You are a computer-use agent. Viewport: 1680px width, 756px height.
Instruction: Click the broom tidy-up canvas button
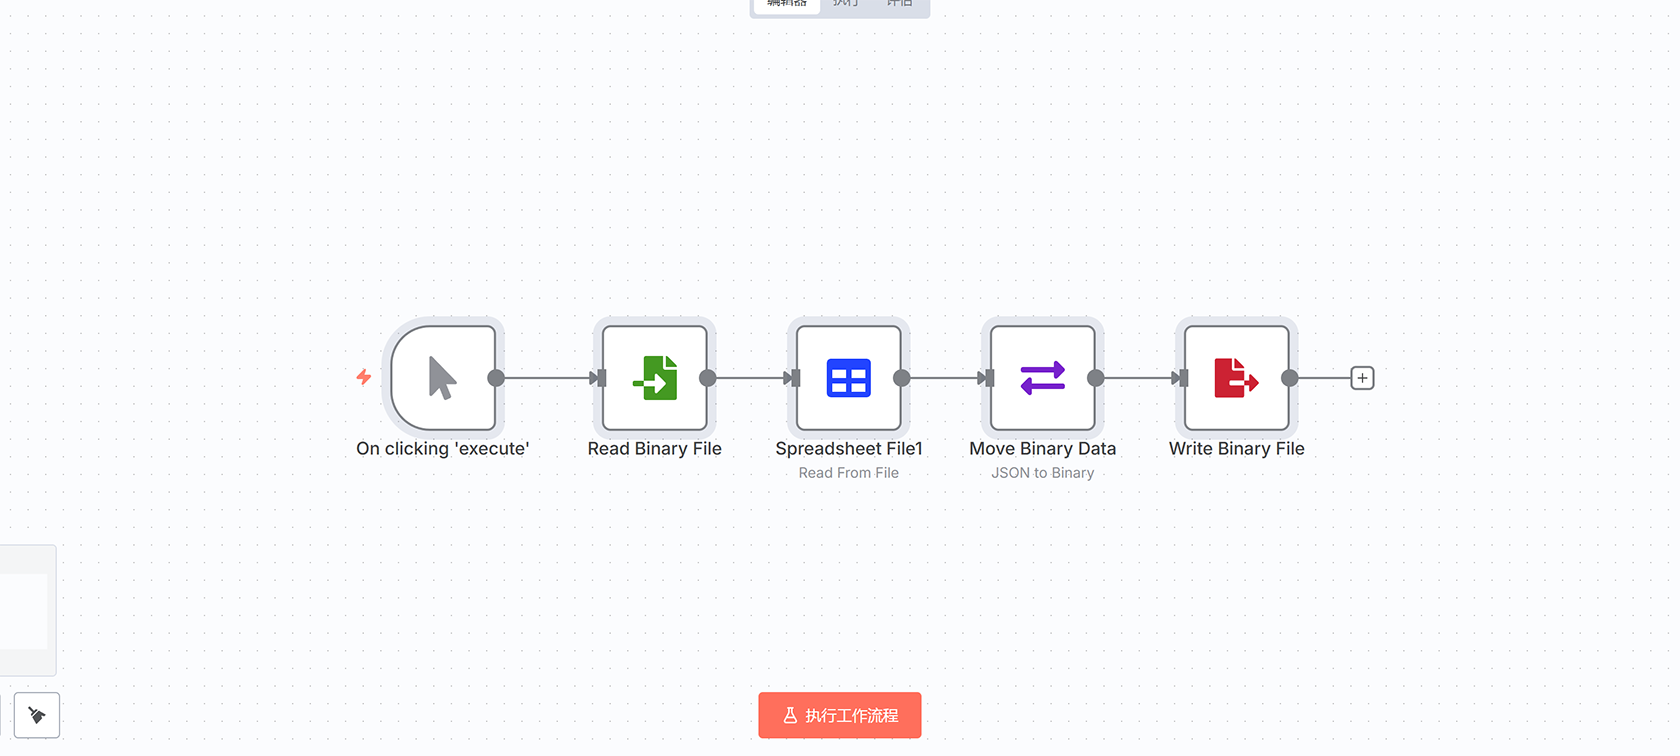[x=37, y=715]
